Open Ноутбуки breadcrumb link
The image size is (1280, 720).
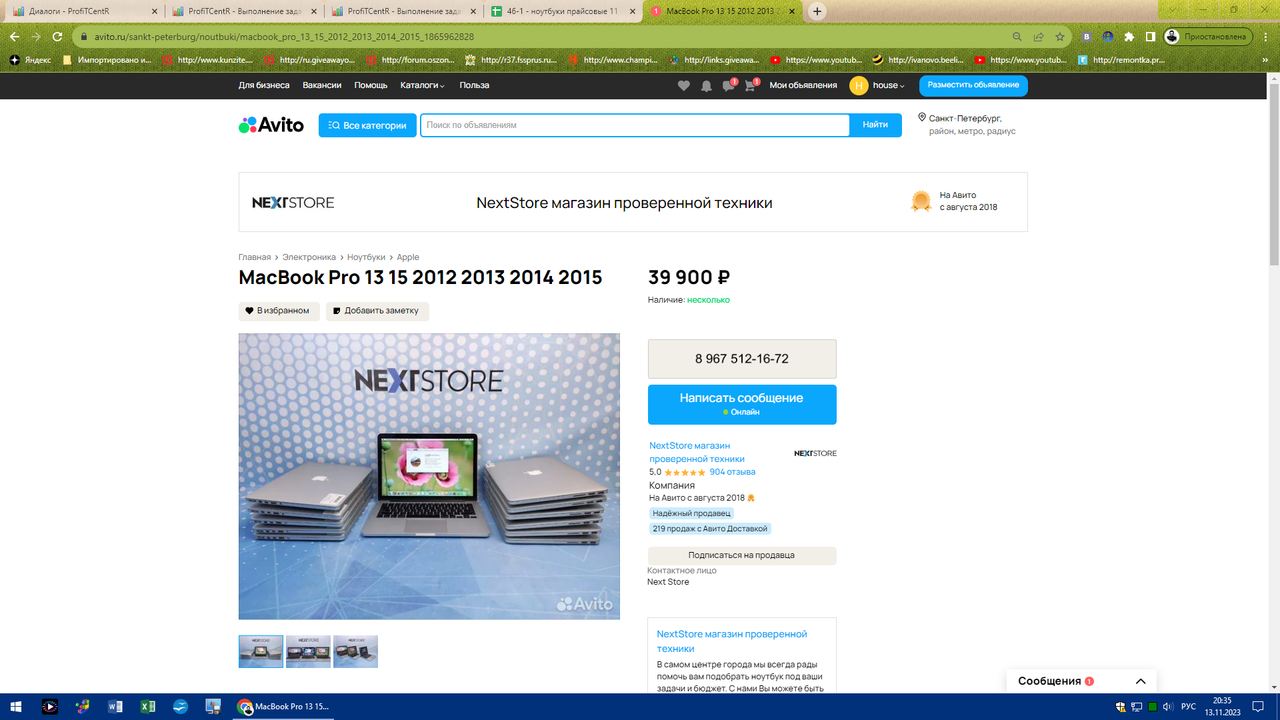click(x=366, y=257)
